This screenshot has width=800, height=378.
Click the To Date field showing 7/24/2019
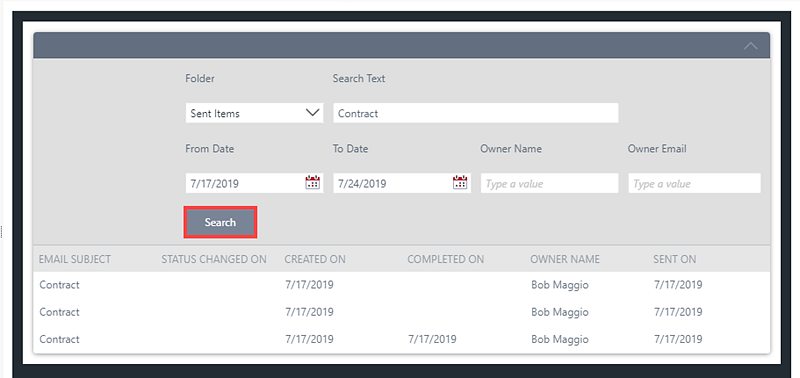402,183
